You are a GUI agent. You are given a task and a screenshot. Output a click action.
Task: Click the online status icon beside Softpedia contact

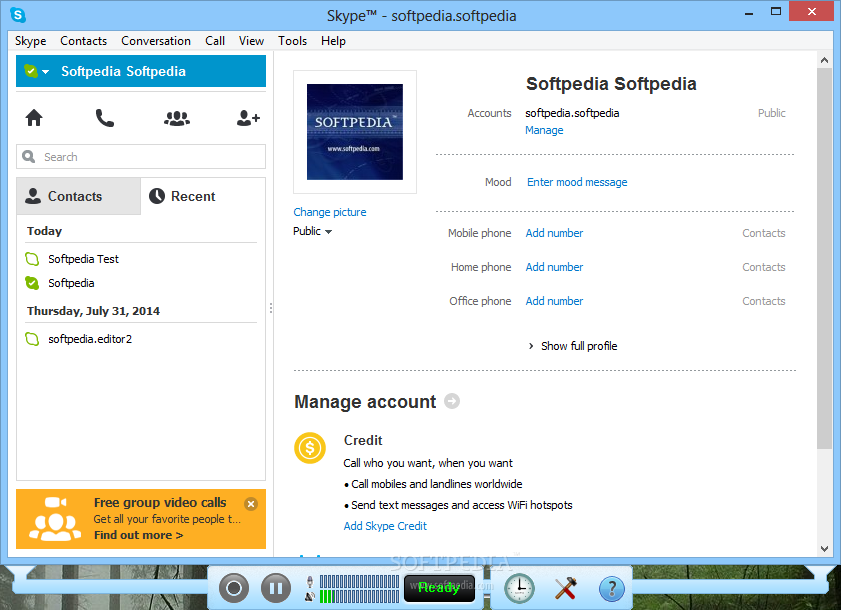click(x=32, y=283)
